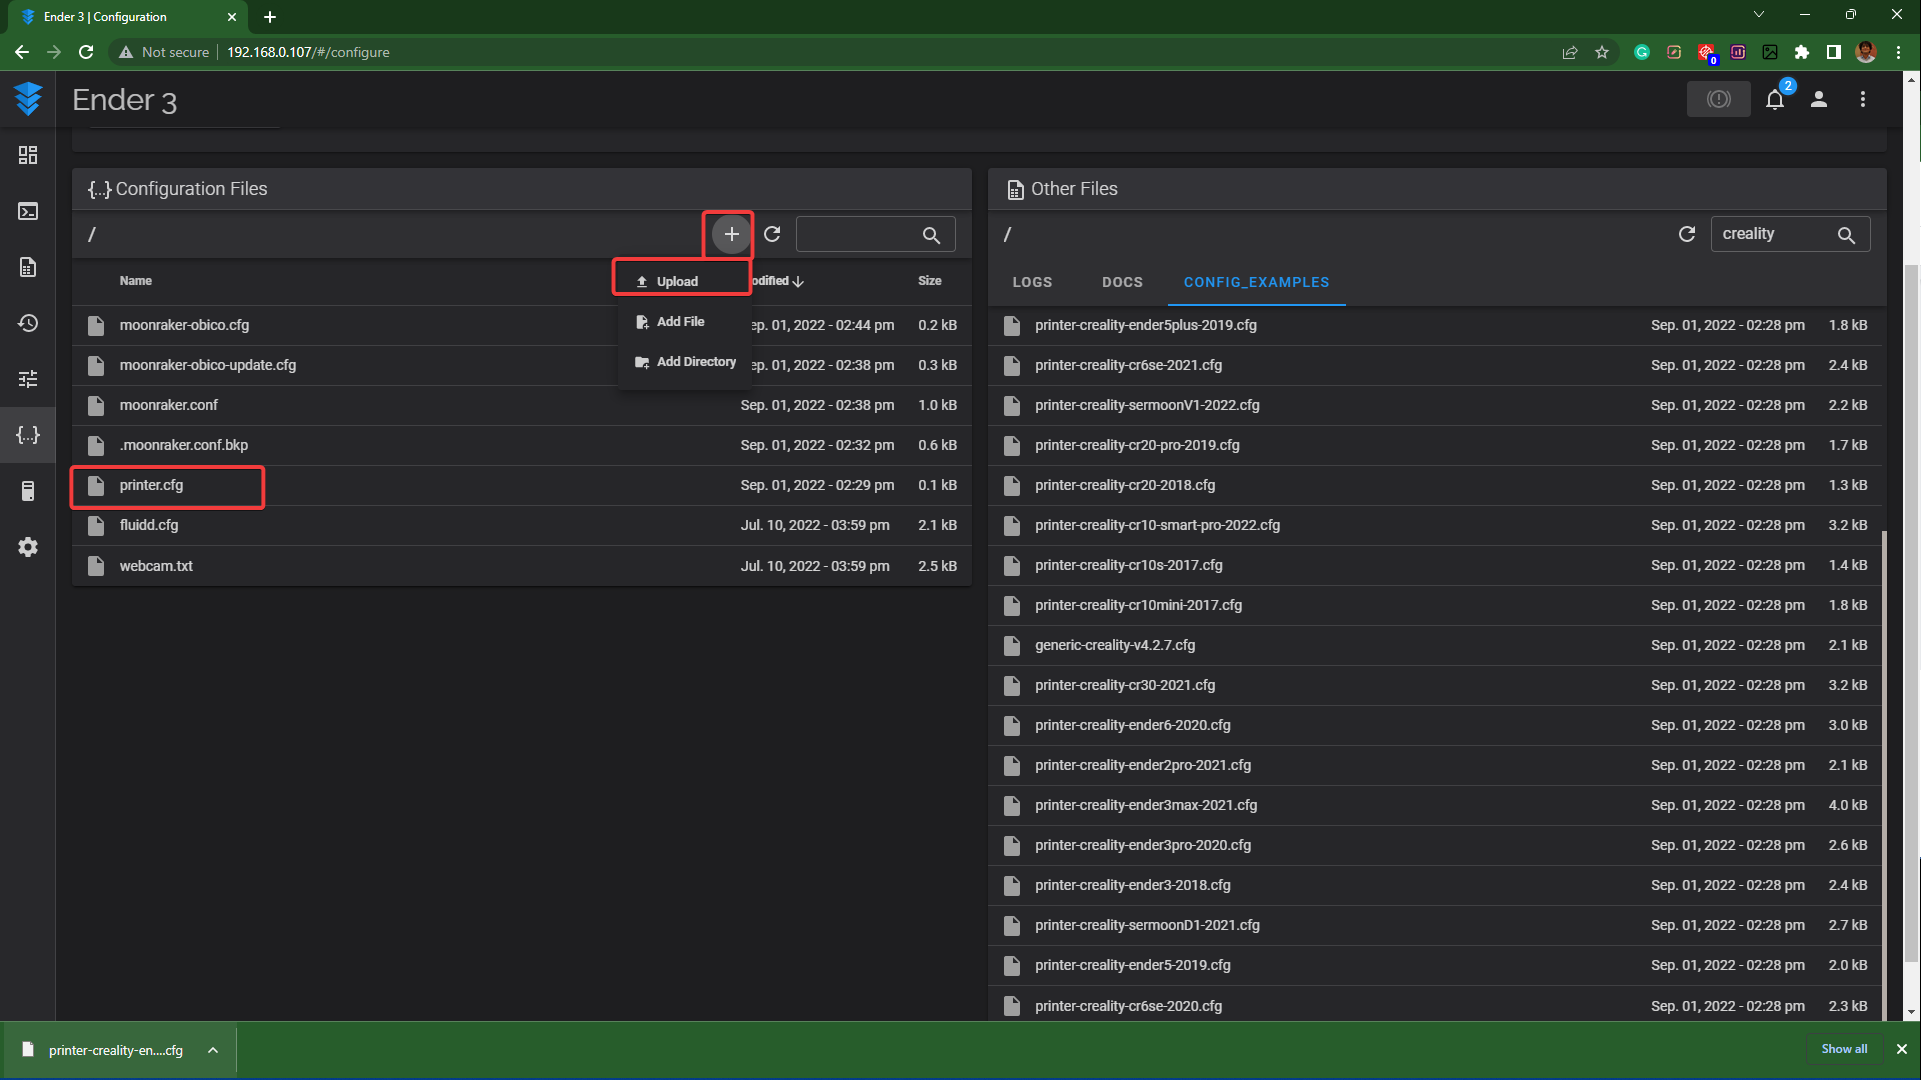The height and width of the screenshot is (1080, 1921).
Task: Open the Grammarly extension icon
Action: click(x=1642, y=52)
